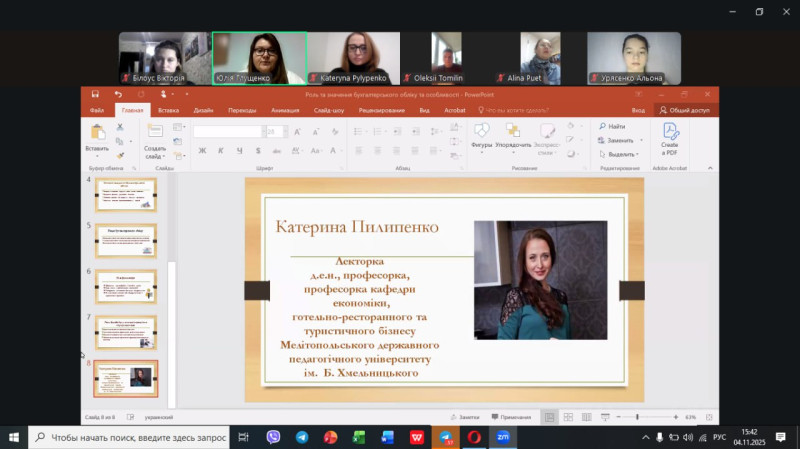Click the Create a PDF icon
The width and height of the screenshot is (800, 449).
[x=669, y=132]
